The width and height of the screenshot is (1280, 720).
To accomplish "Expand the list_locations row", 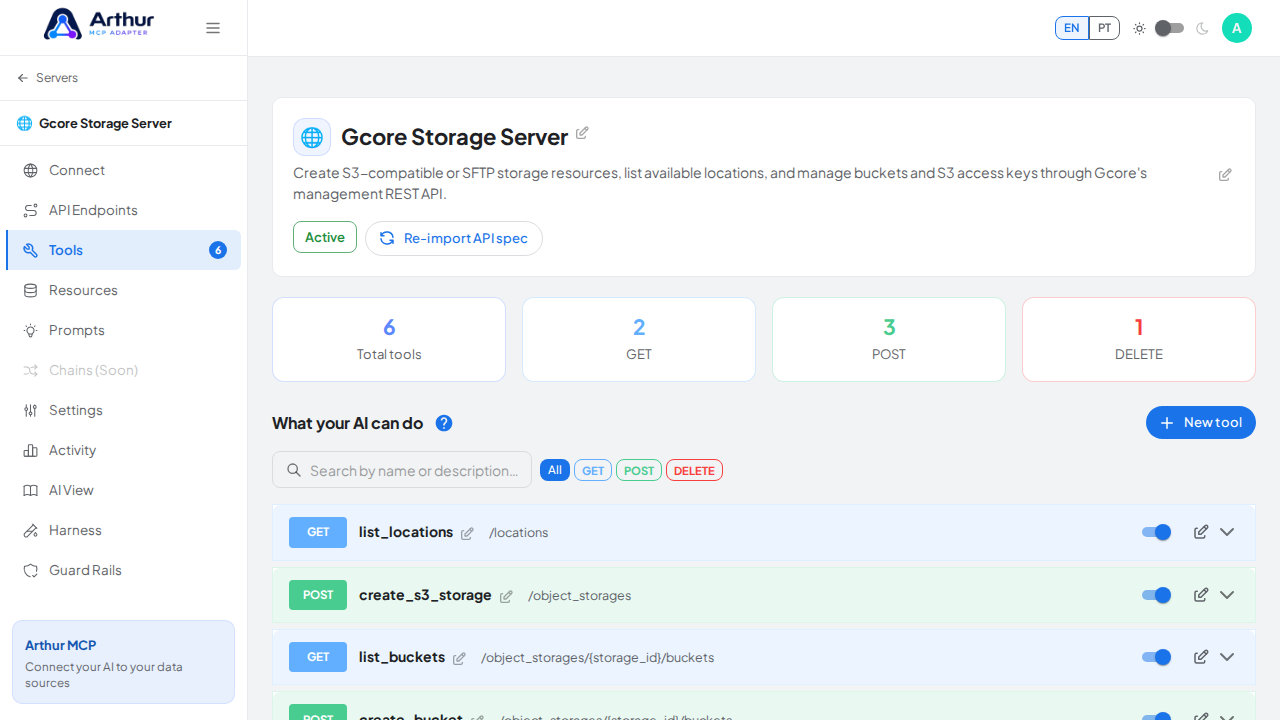I will pos(1227,532).
